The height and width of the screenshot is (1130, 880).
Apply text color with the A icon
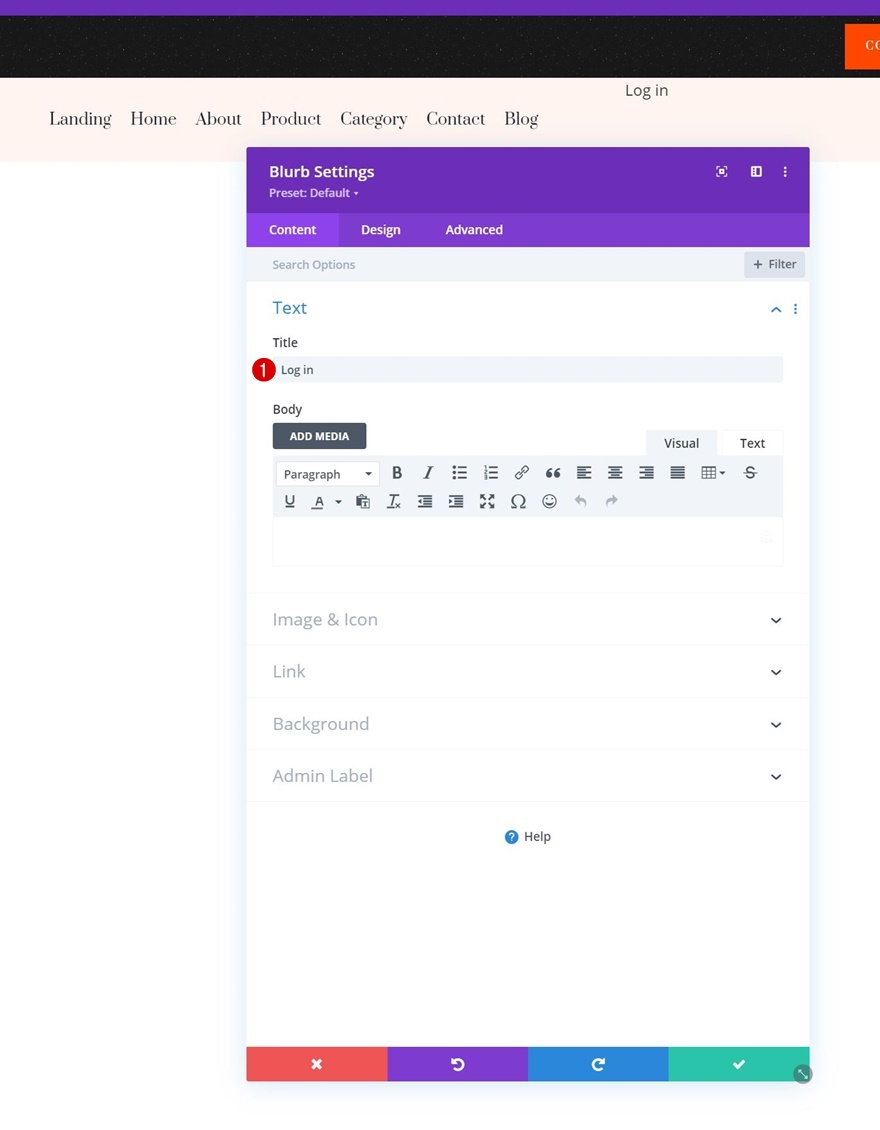click(x=318, y=502)
